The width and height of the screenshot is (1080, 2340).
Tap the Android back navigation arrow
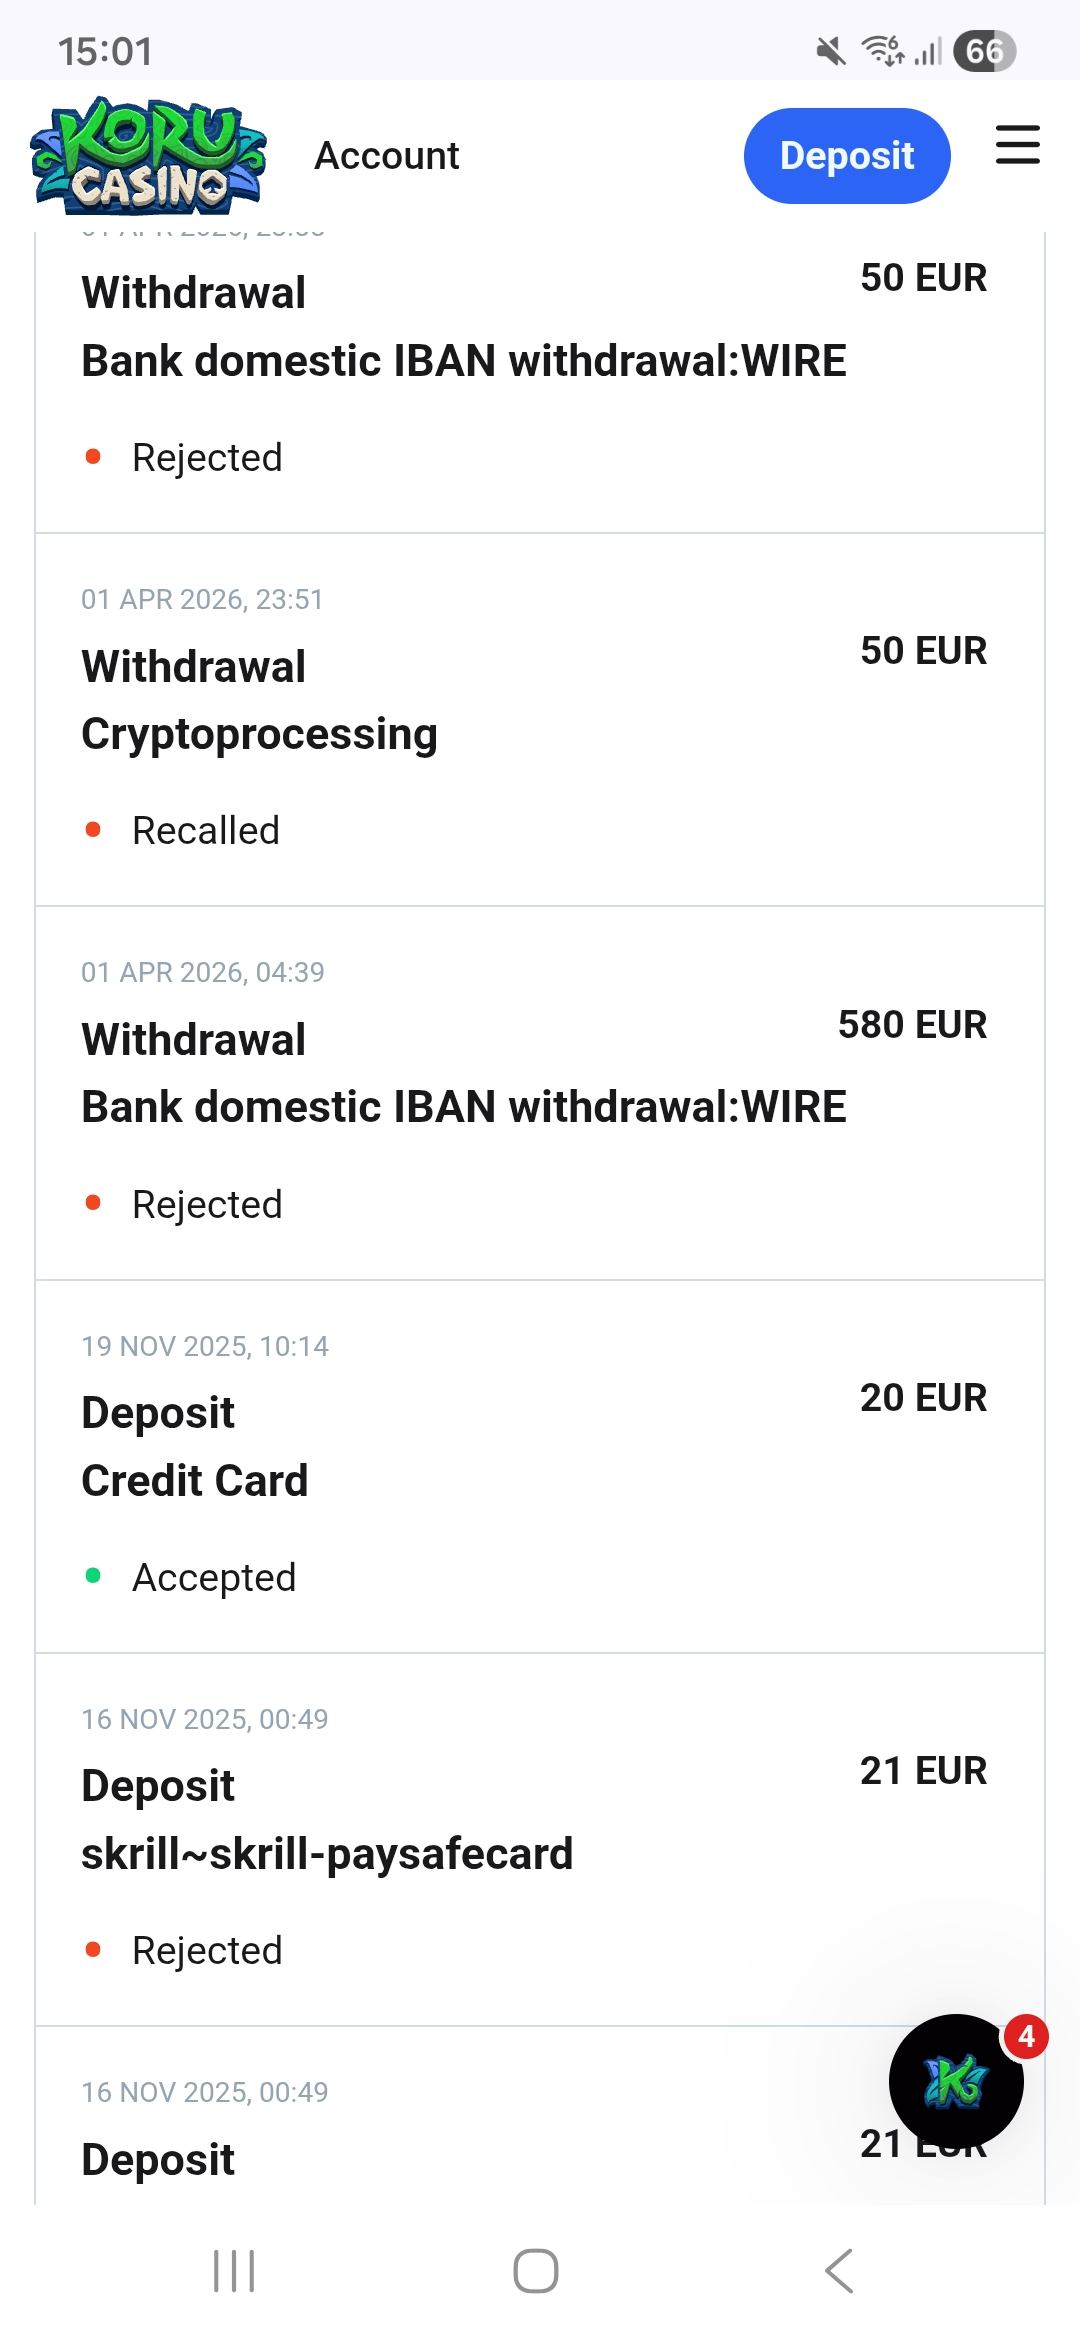(839, 2270)
